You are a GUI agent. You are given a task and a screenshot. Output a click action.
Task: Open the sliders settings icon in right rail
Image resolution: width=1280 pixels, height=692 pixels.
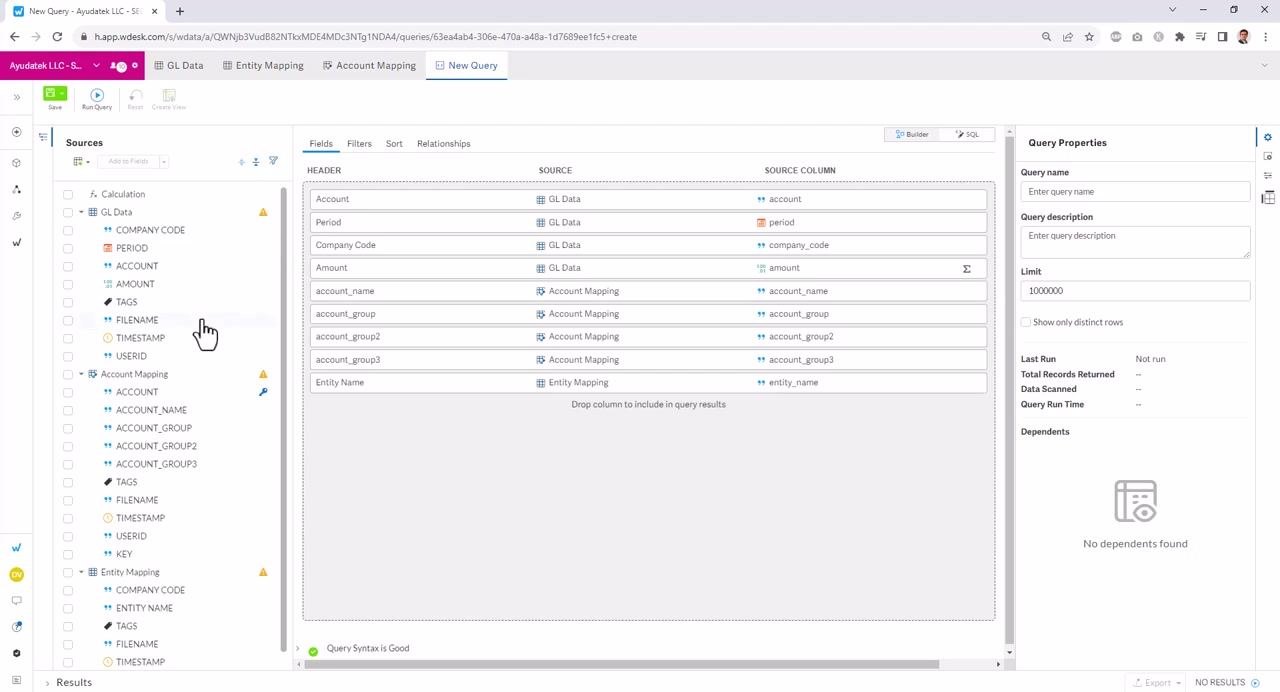click(1268, 176)
